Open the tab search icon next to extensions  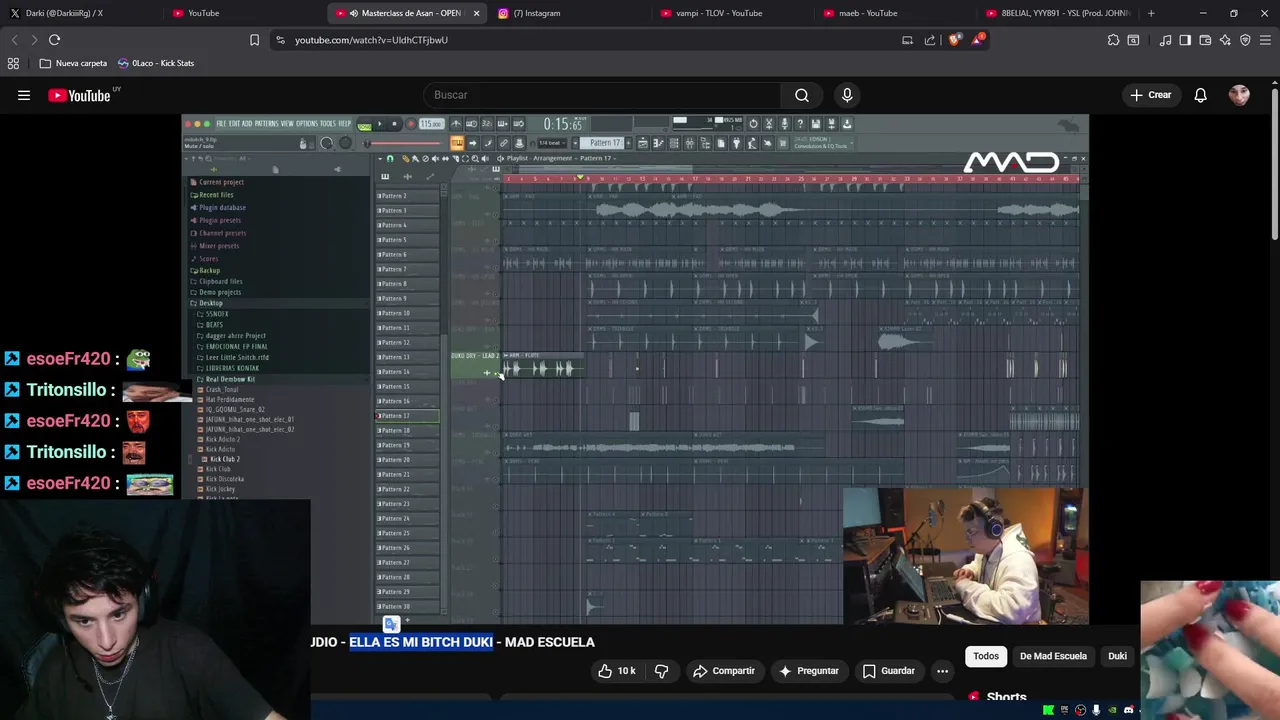(x=1133, y=40)
